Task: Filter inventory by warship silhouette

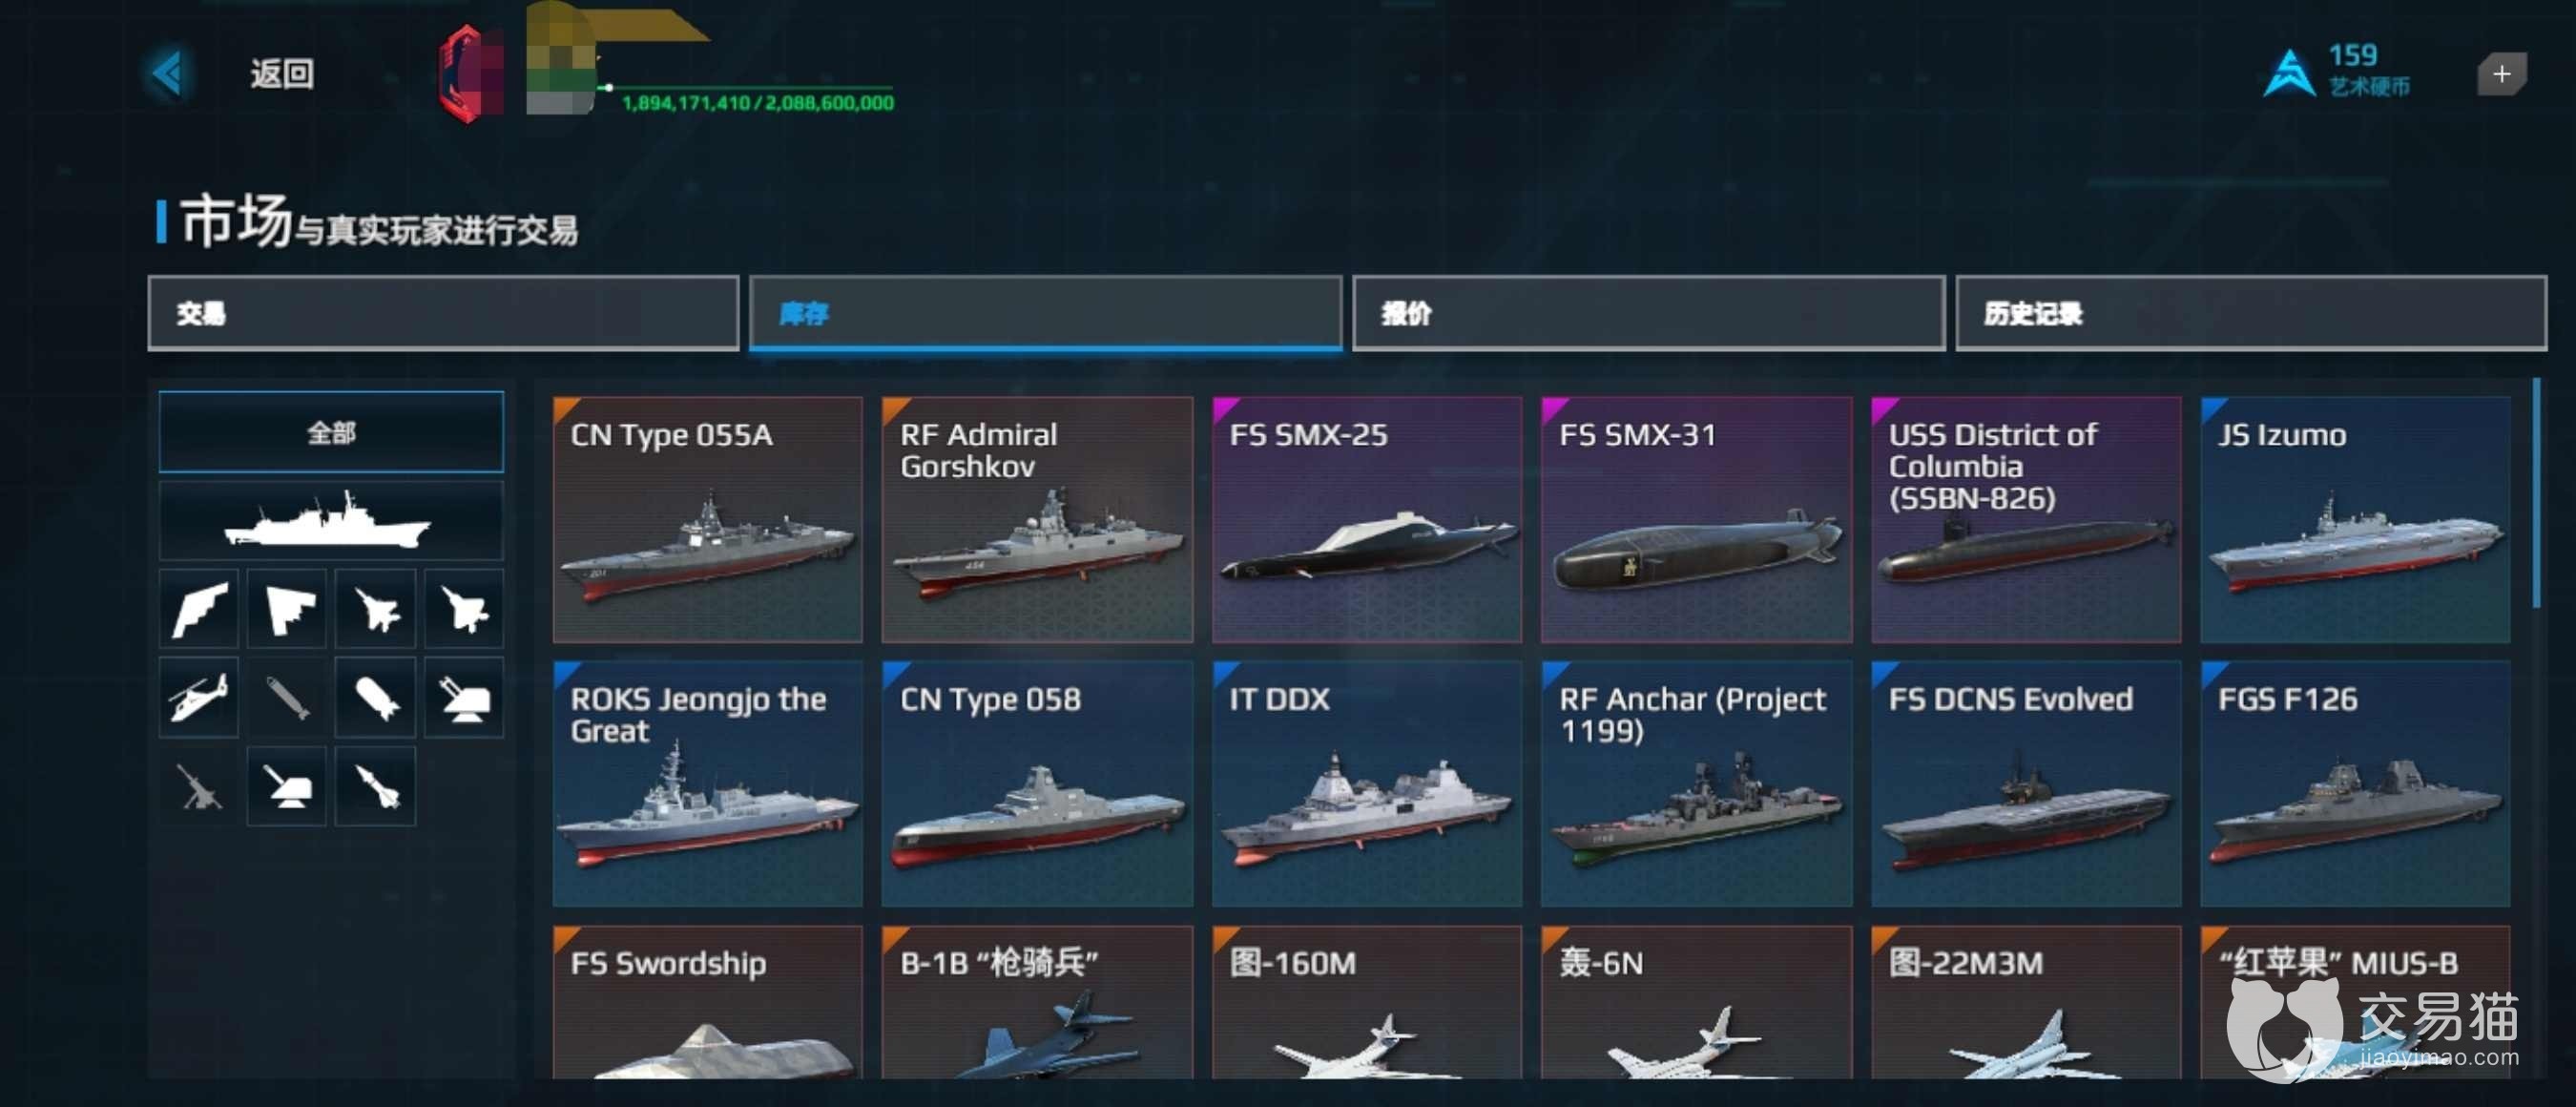Action: [x=331, y=522]
